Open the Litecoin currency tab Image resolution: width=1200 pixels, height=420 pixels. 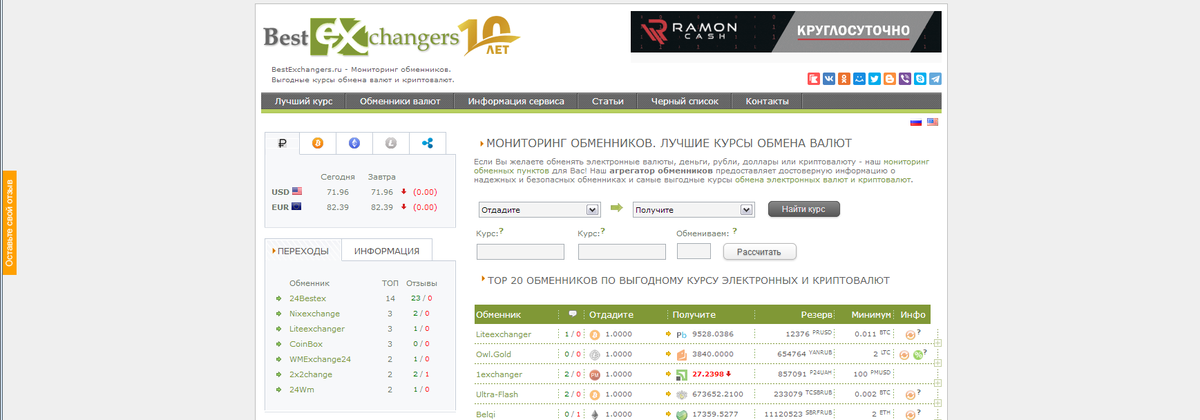(390, 143)
